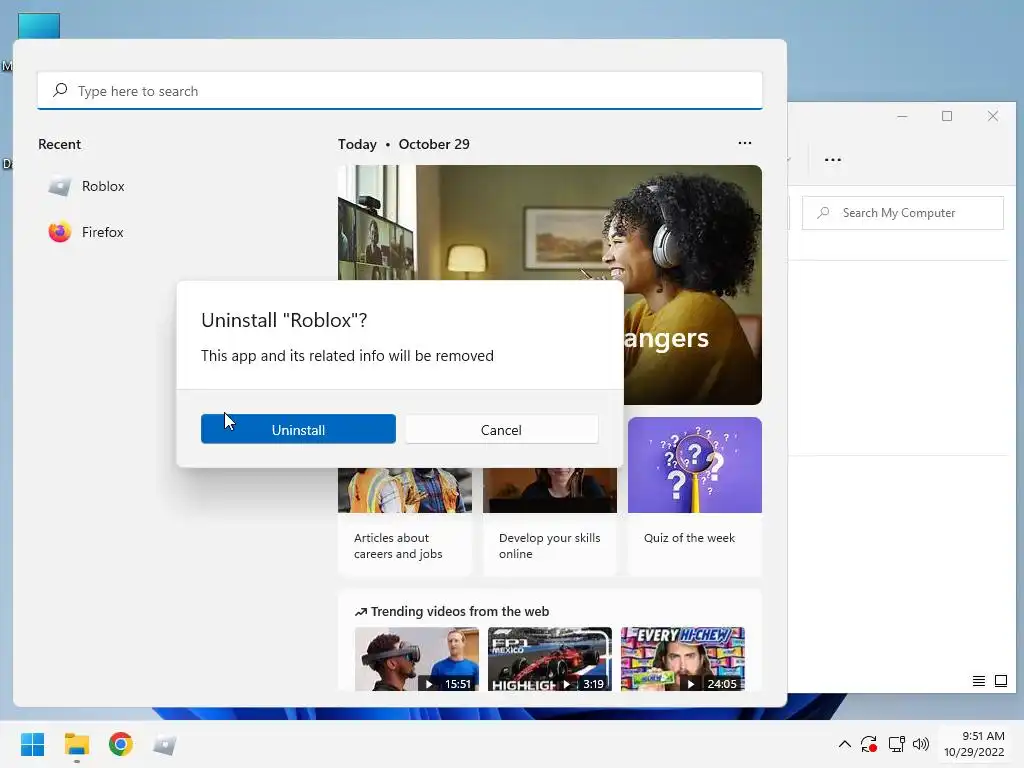The image size is (1024, 768).
Task: Confirm with the blue Uninstall button
Action: pyautogui.click(x=298, y=429)
